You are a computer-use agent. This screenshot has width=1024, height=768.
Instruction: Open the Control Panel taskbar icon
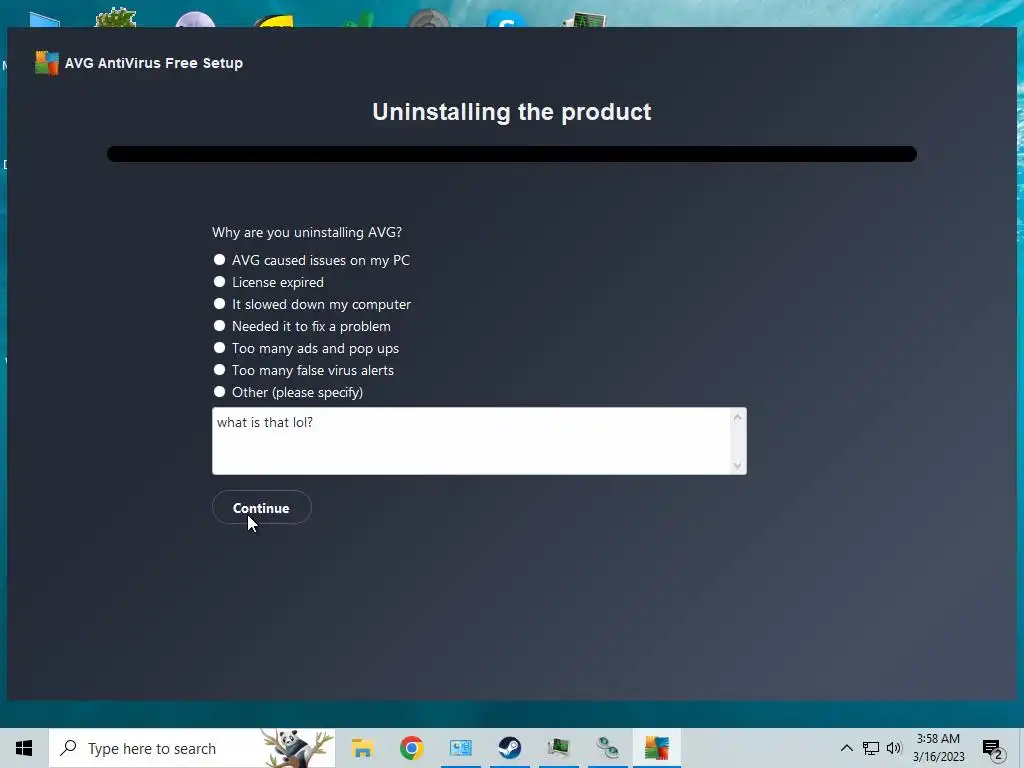460,748
